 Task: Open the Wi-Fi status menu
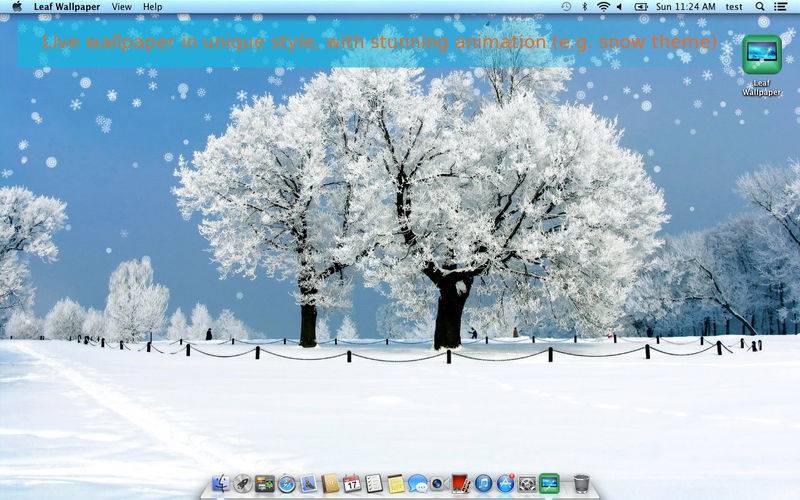(603, 7)
